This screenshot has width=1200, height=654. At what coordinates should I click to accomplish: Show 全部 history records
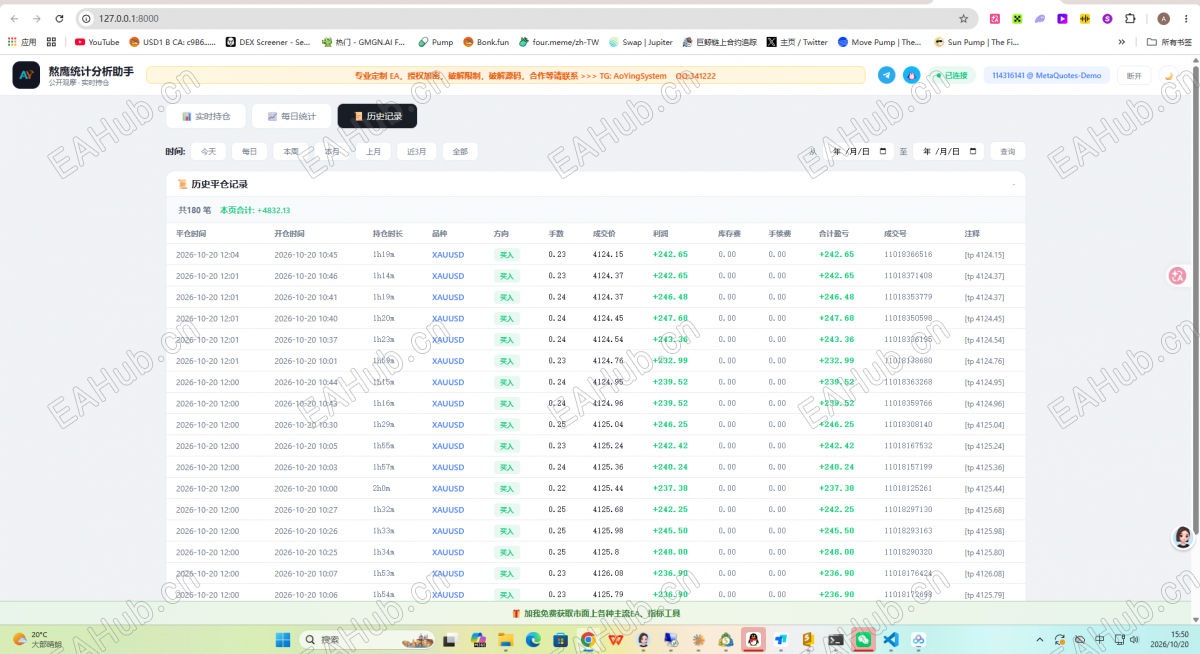coord(460,152)
